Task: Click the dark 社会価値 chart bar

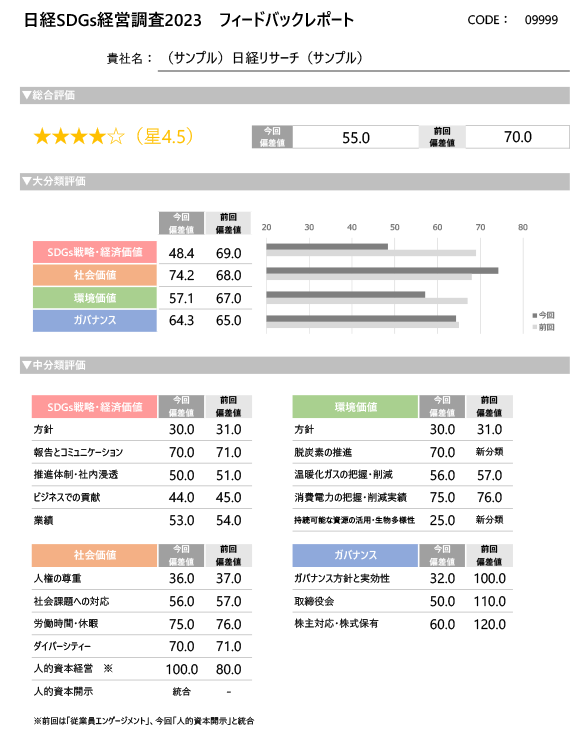Action: point(382,271)
